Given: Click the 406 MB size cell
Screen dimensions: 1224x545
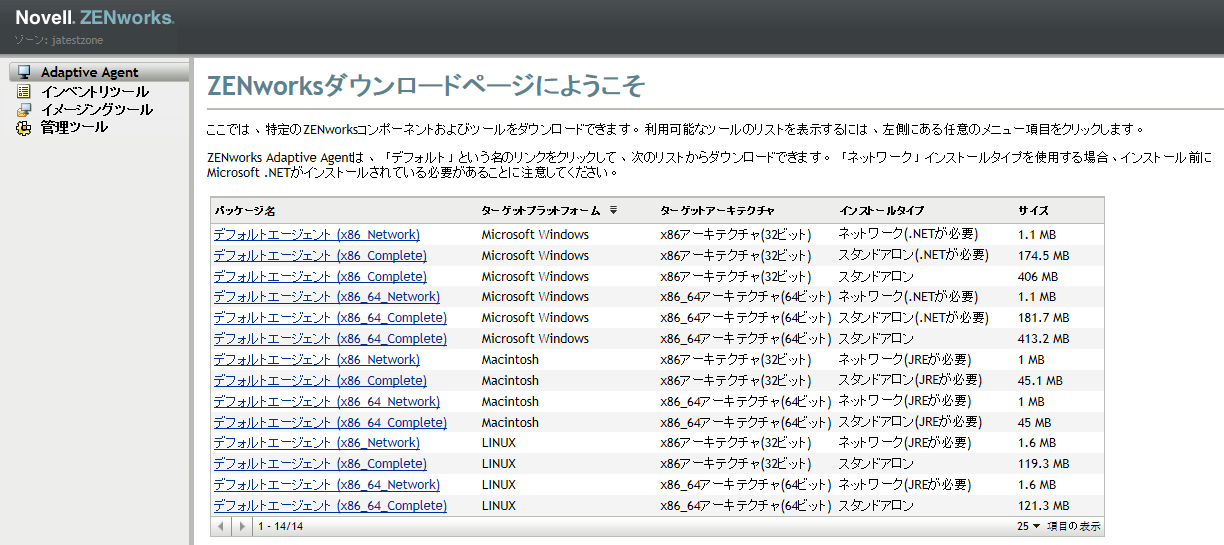Looking at the screenshot, I should point(1038,276).
